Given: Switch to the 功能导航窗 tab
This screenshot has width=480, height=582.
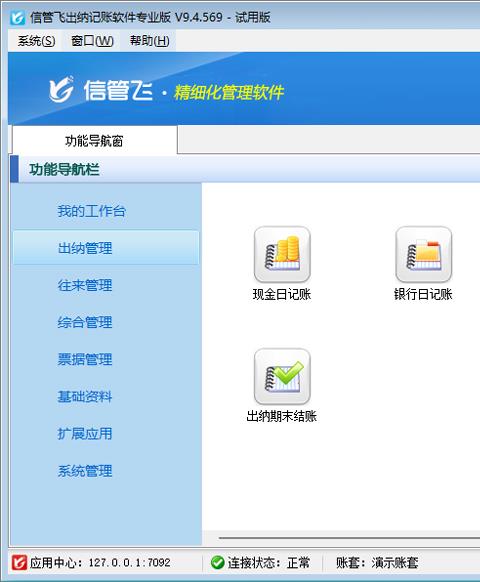Looking at the screenshot, I should point(94,141).
